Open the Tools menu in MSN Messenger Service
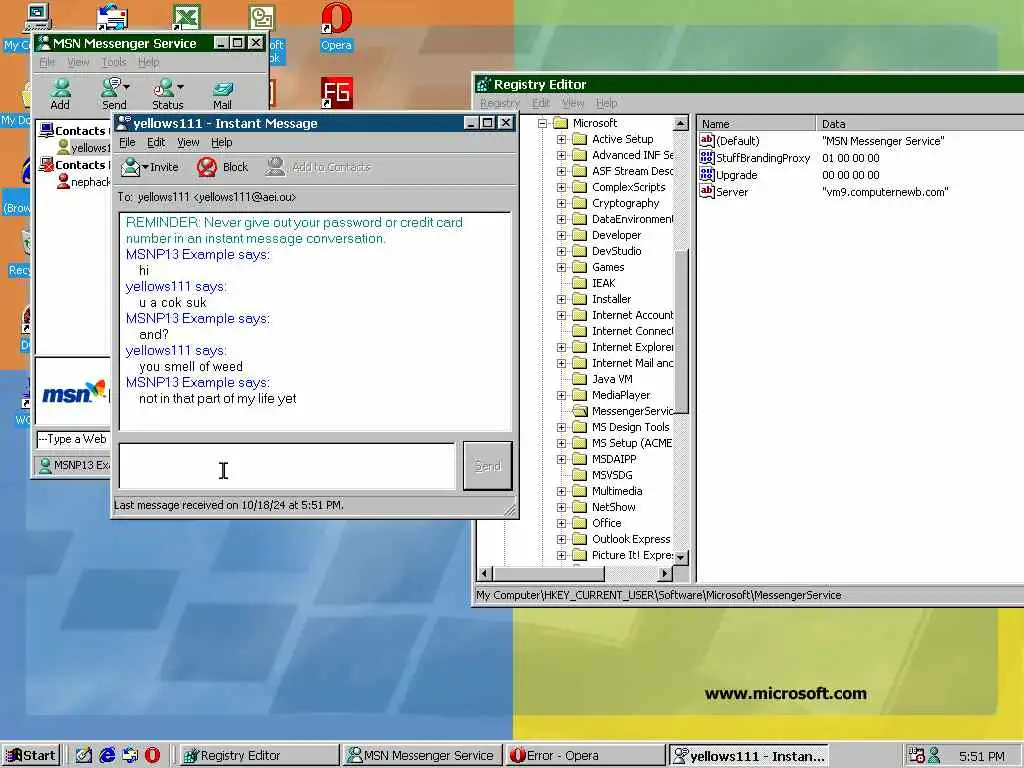 coord(114,62)
